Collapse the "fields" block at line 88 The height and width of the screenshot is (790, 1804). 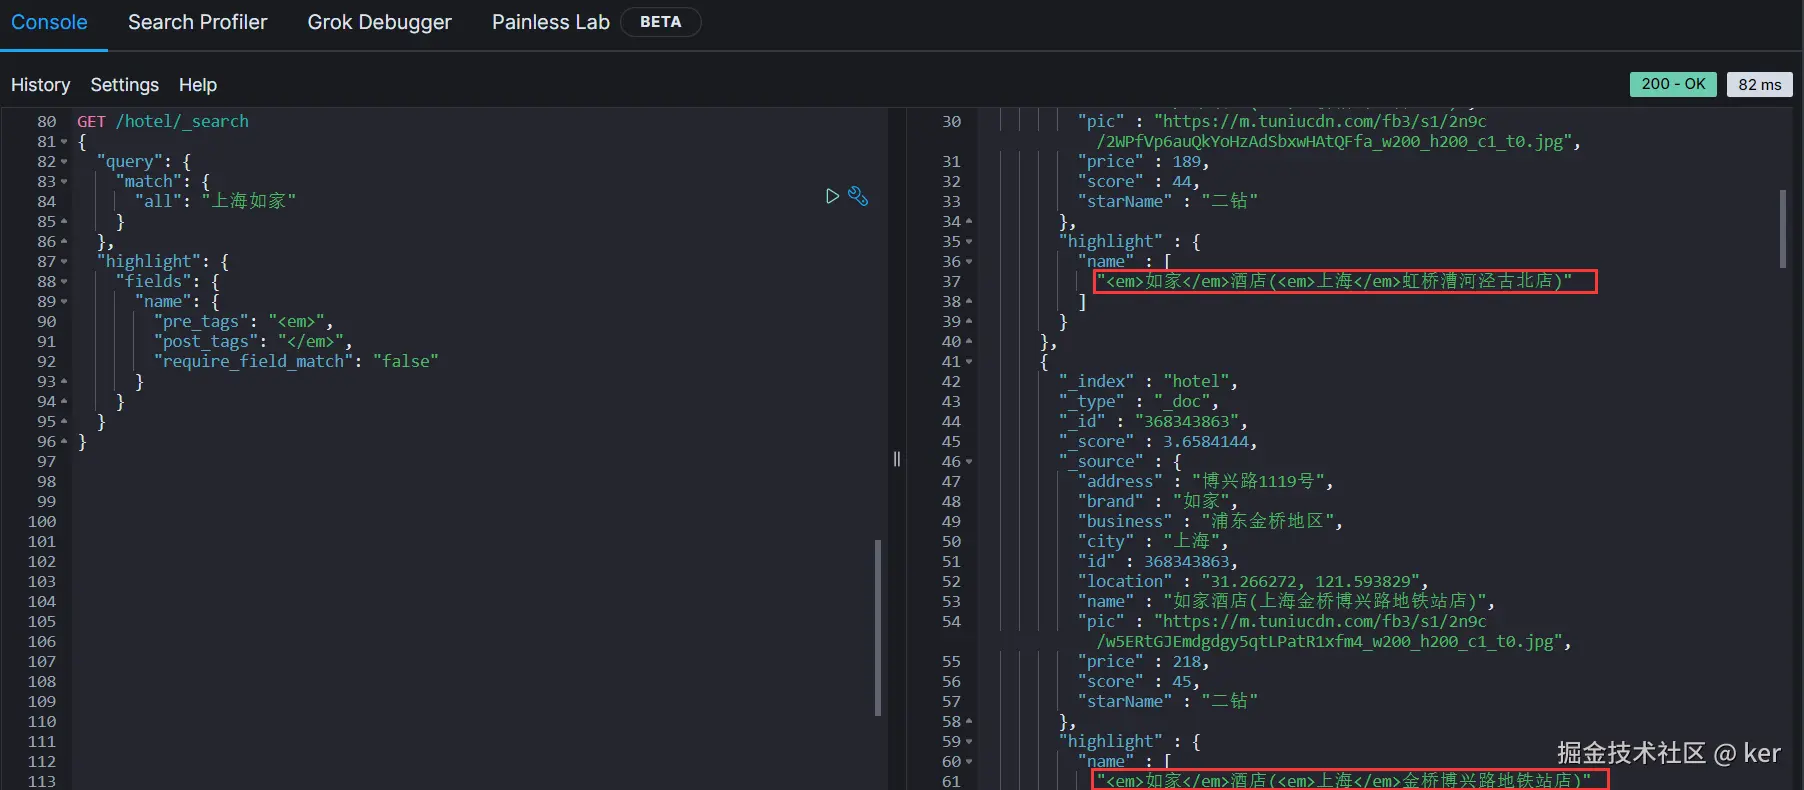tap(64, 282)
